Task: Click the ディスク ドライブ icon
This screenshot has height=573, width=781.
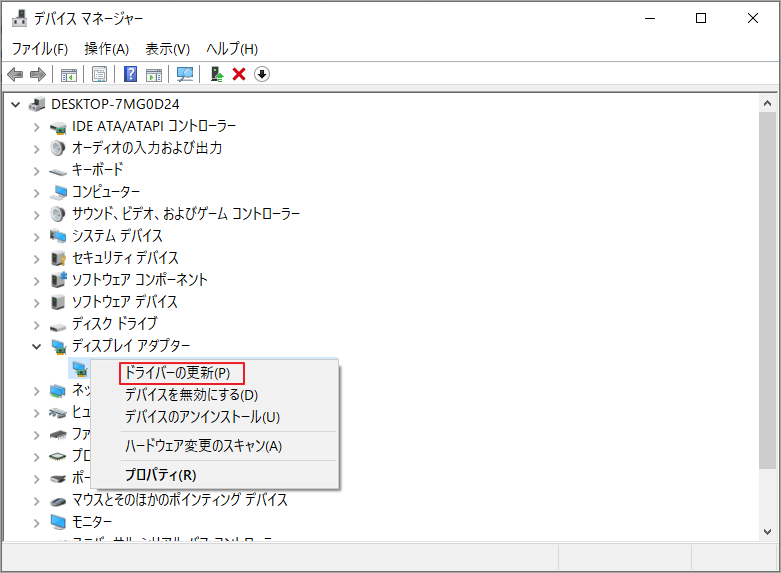Action: pos(58,326)
